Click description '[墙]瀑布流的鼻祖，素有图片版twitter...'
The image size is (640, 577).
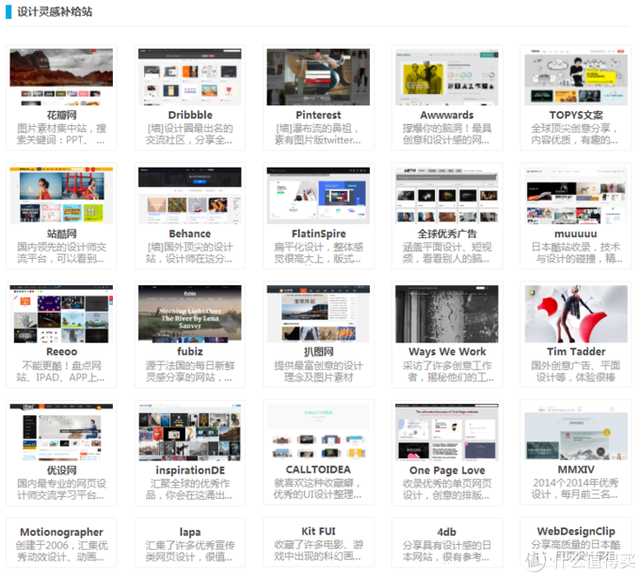pyautogui.click(x=318, y=134)
